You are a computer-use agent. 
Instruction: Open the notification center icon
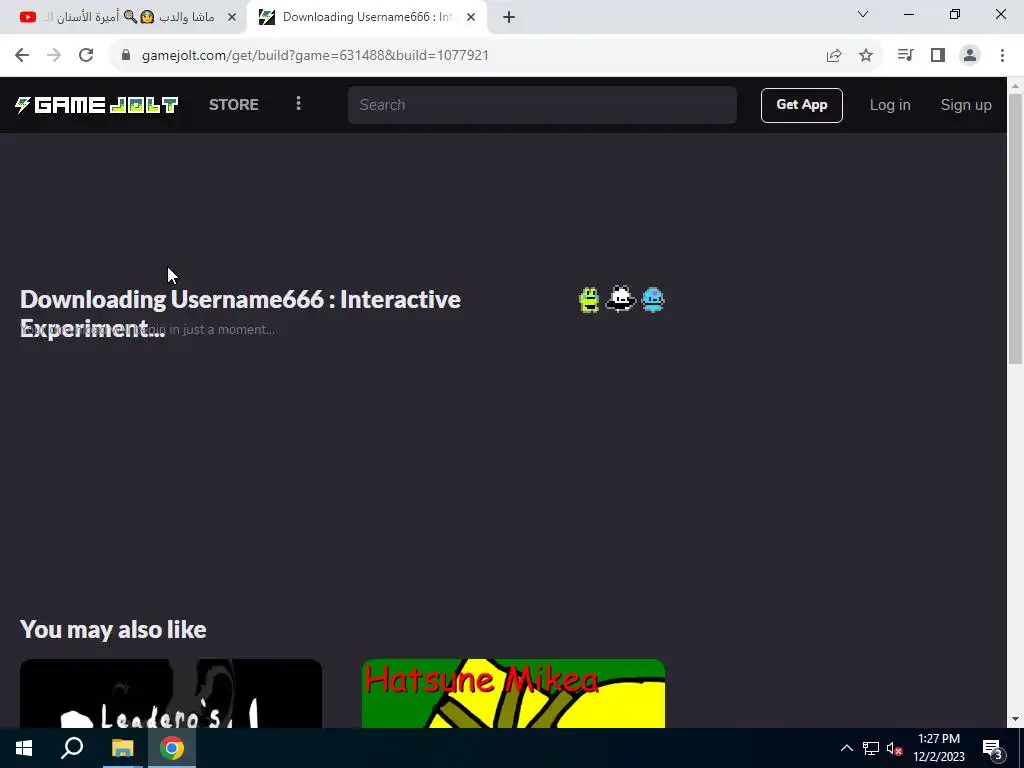tap(993, 749)
